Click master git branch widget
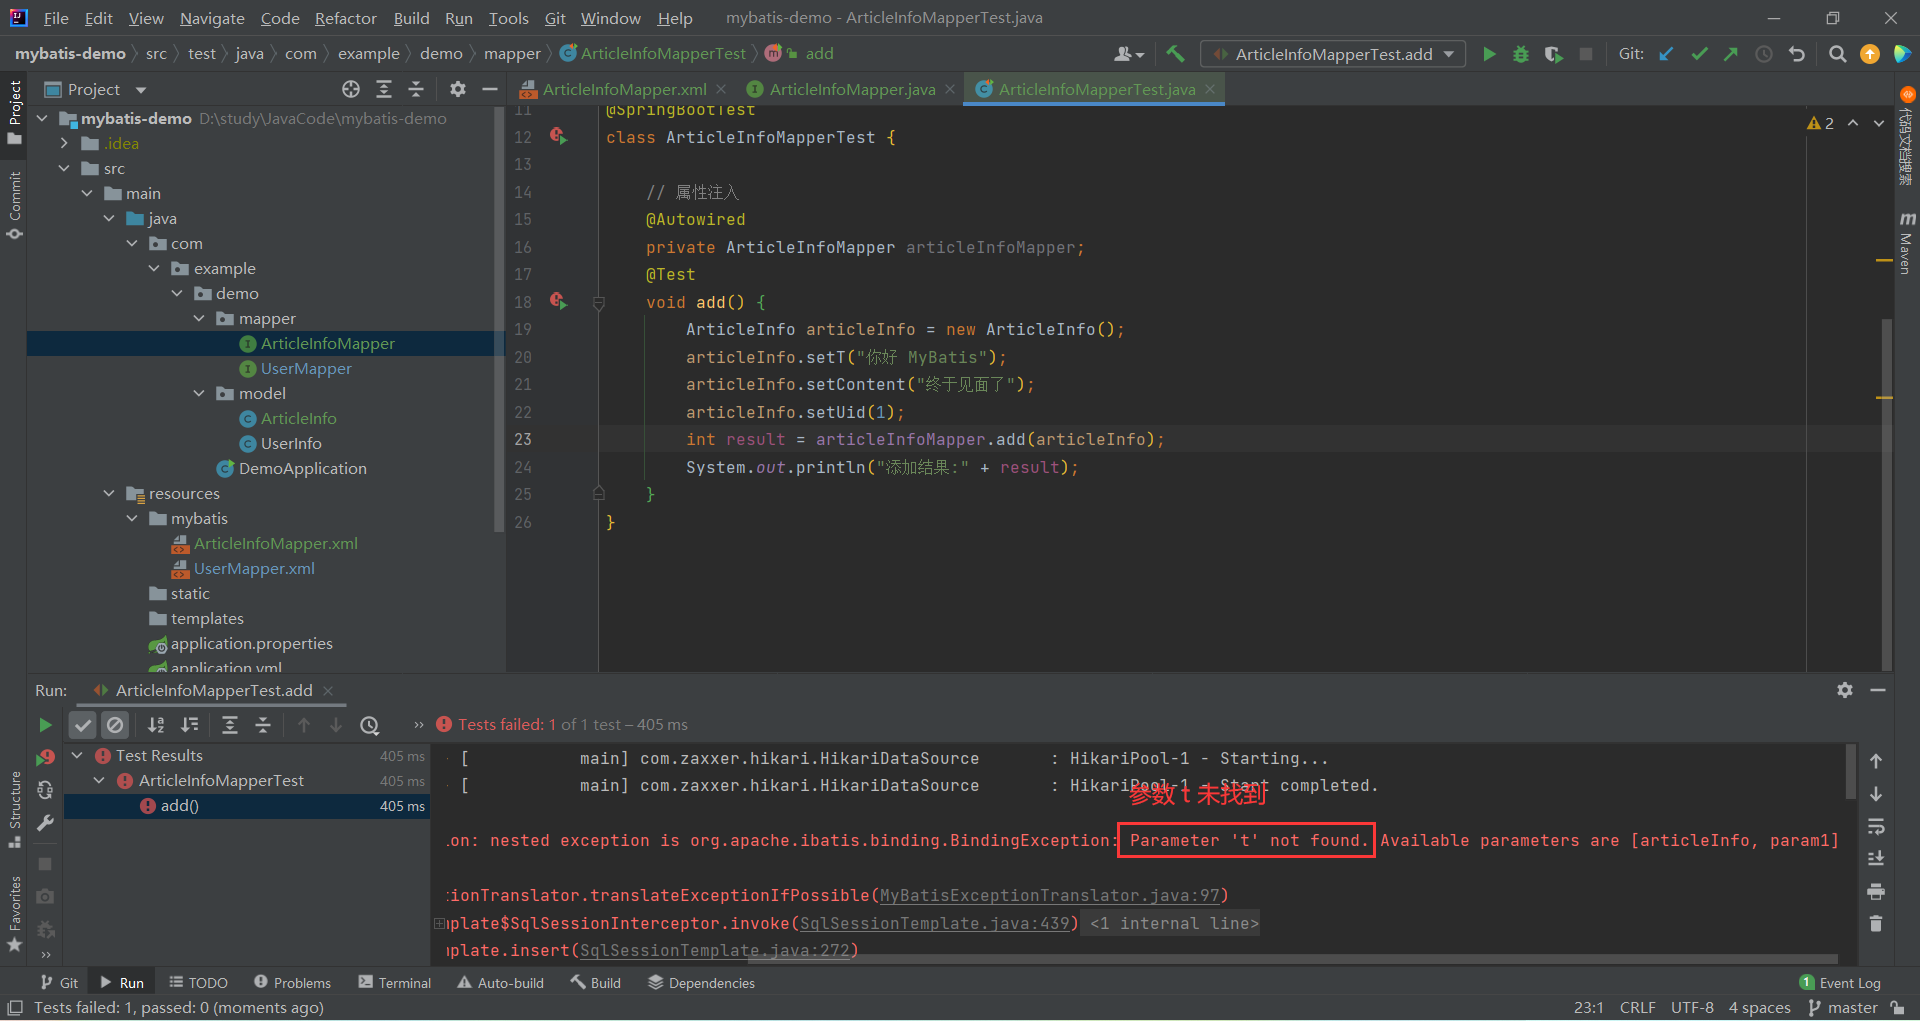The image size is (1920, 1021). click(1843, 1008)
